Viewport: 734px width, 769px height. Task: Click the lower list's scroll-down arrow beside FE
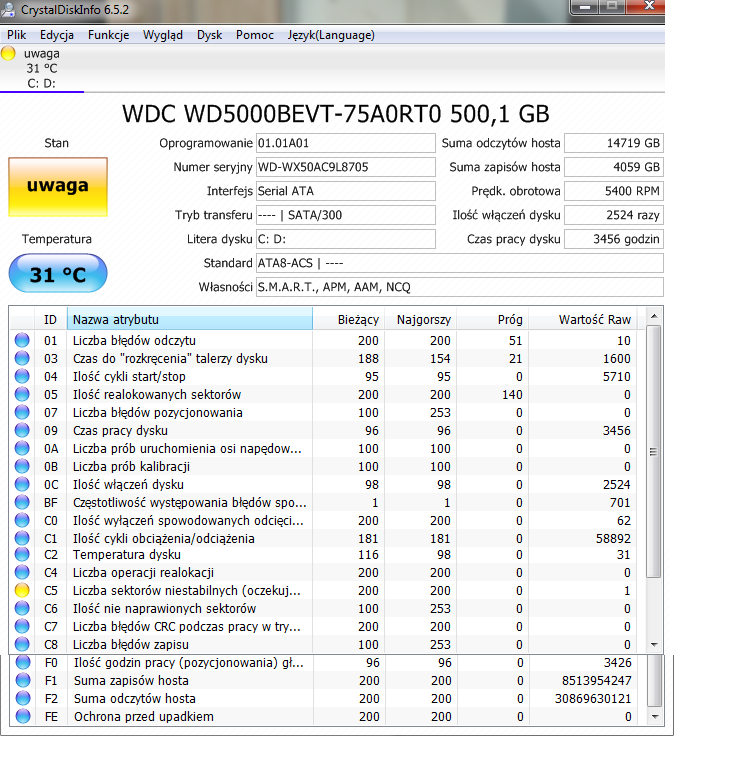point(655,717)
